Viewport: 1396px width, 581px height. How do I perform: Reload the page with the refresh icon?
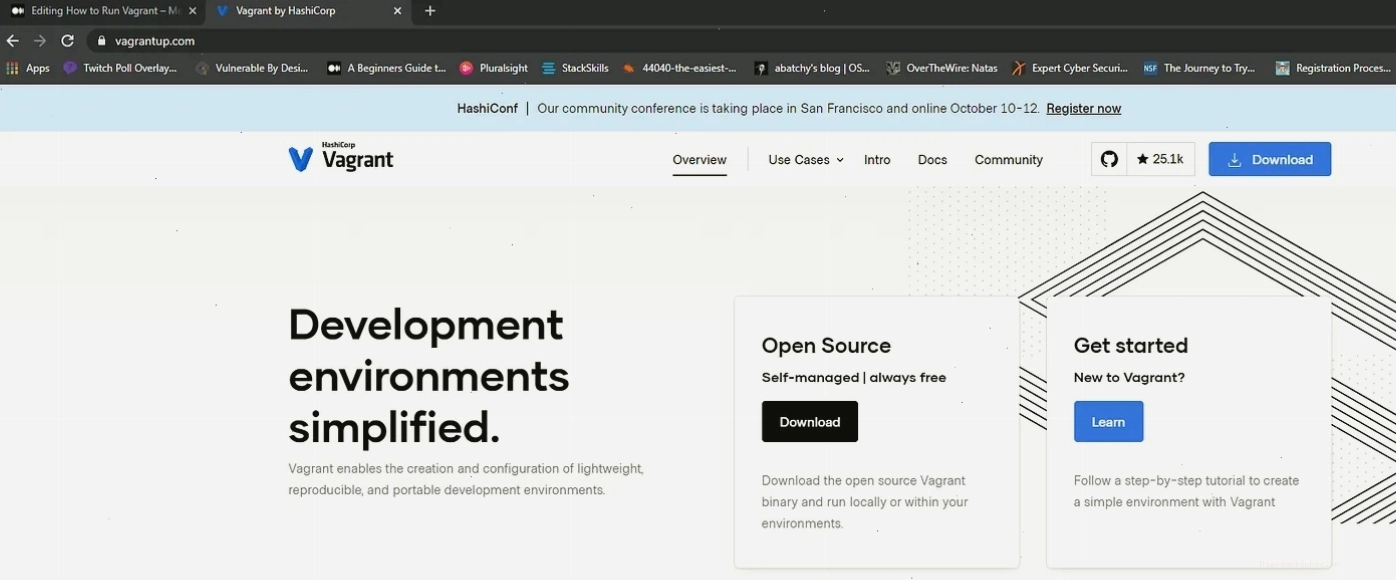click(x=67, y=41)
